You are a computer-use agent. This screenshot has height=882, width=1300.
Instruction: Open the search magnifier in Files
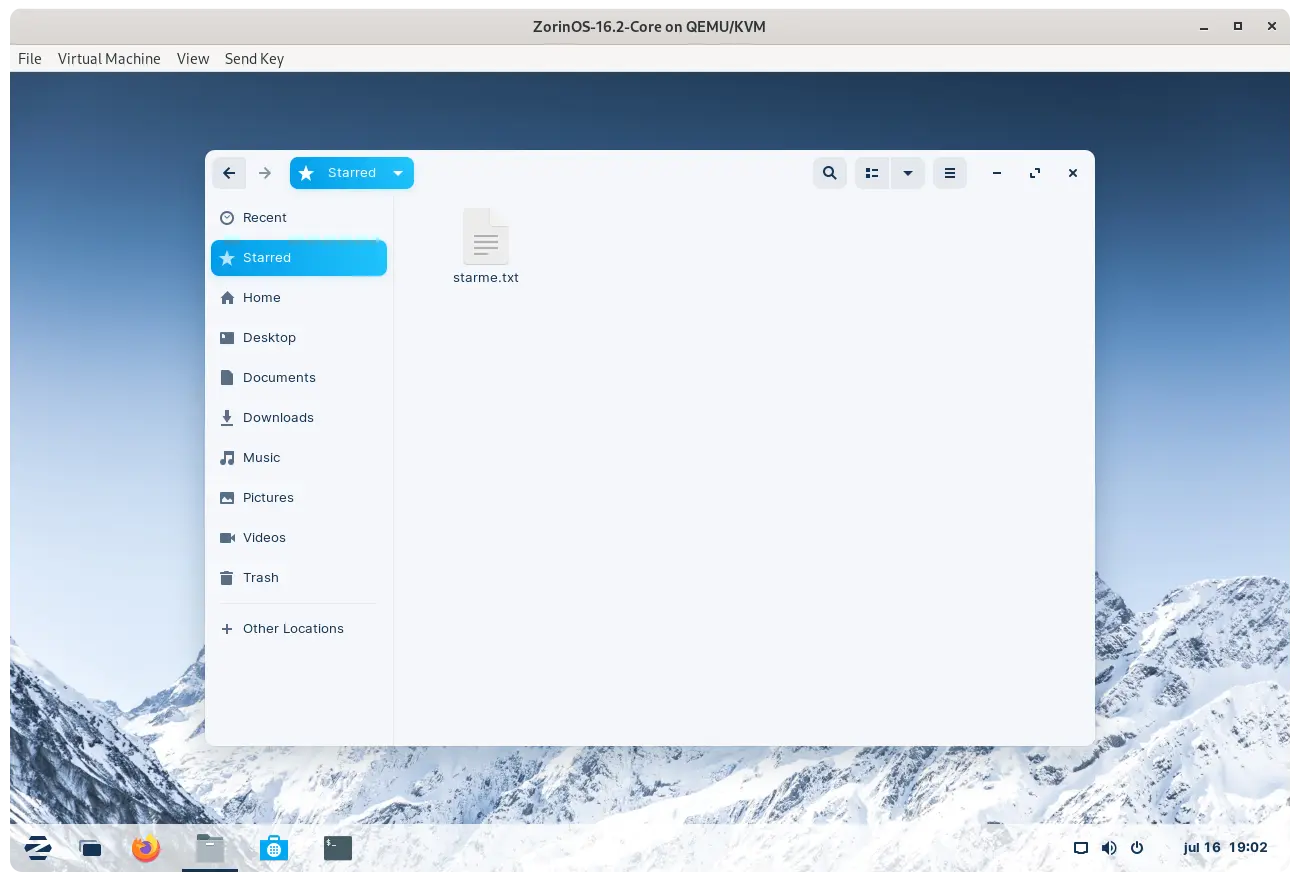[830, 173]
